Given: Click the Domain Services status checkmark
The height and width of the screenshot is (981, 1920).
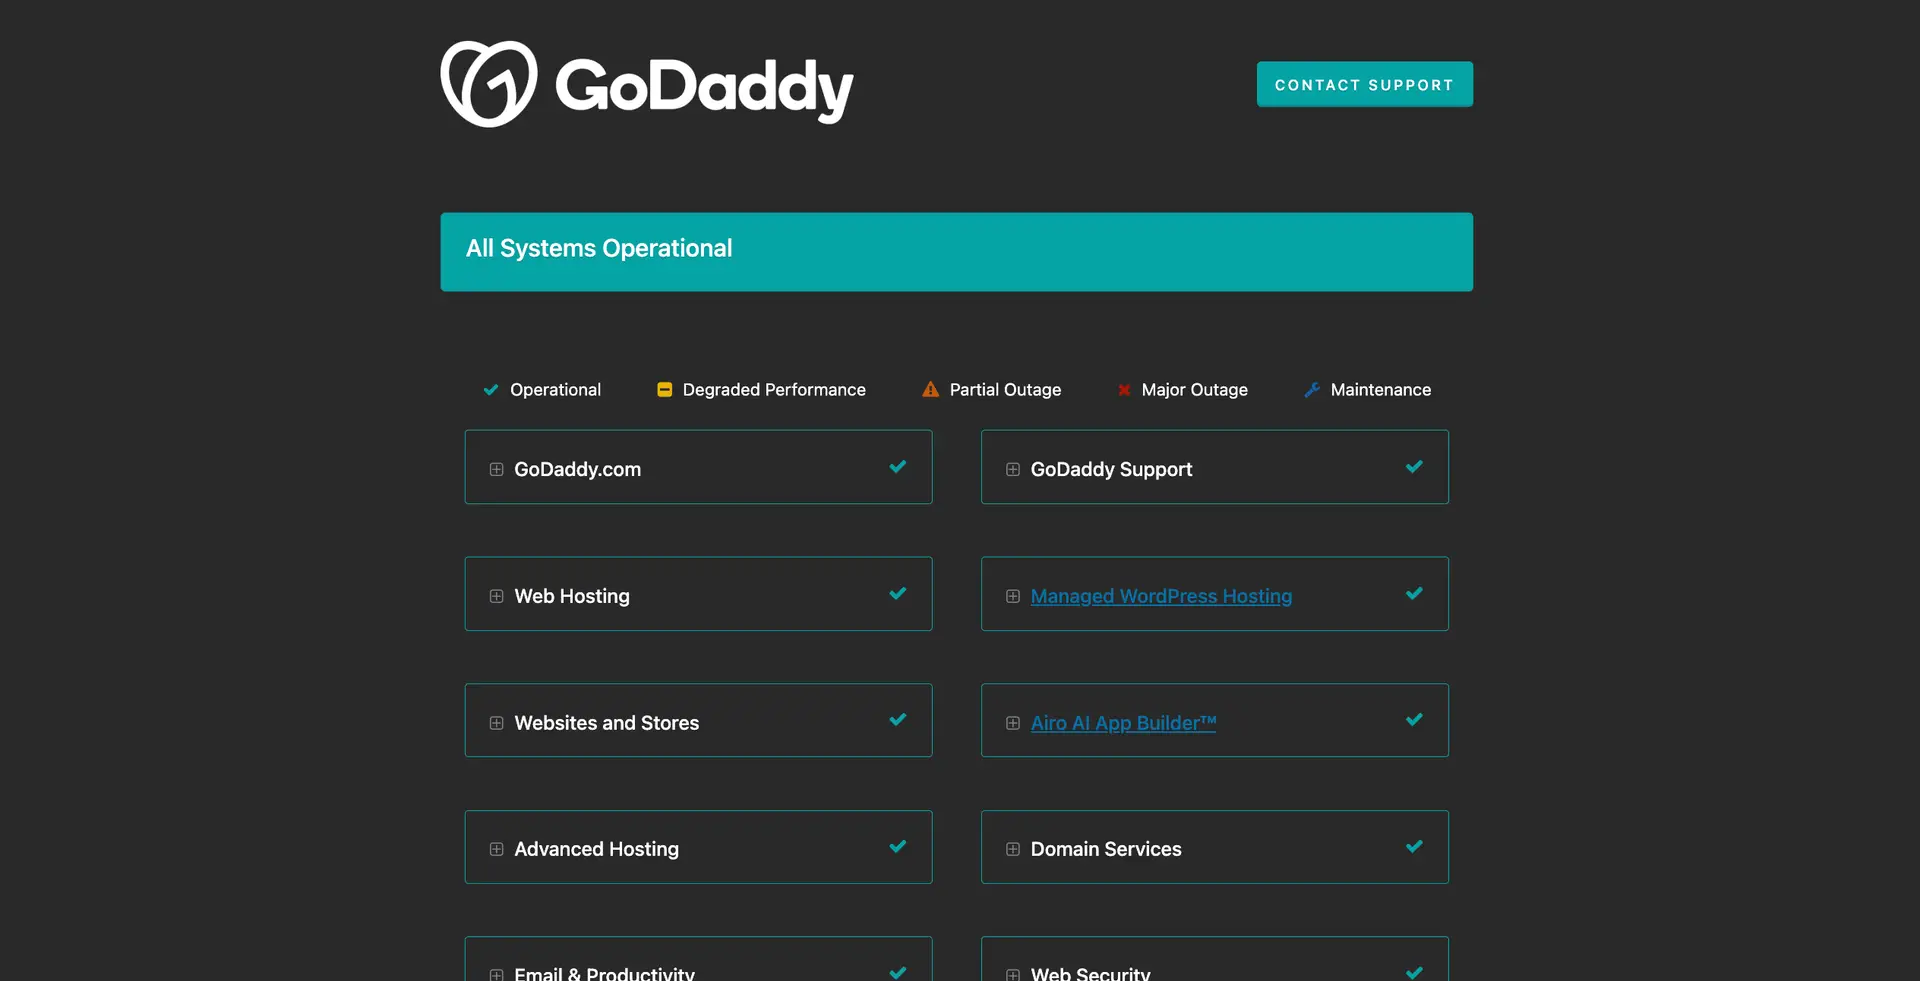Looking at the screenshot, I should [x=1414, y=846].
